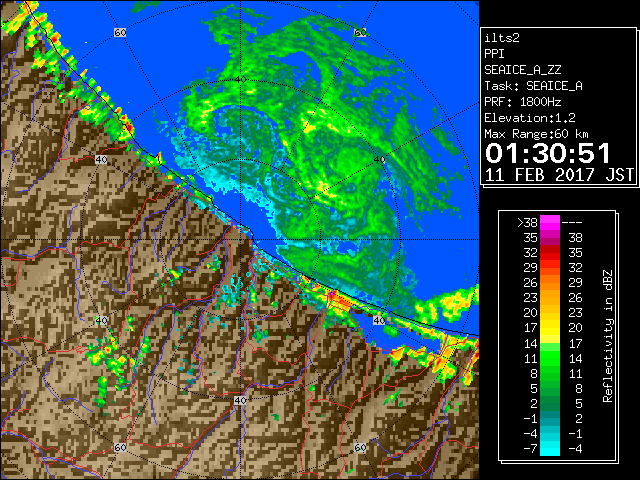Click the 40 range label south of center

(x=240, y=400)
